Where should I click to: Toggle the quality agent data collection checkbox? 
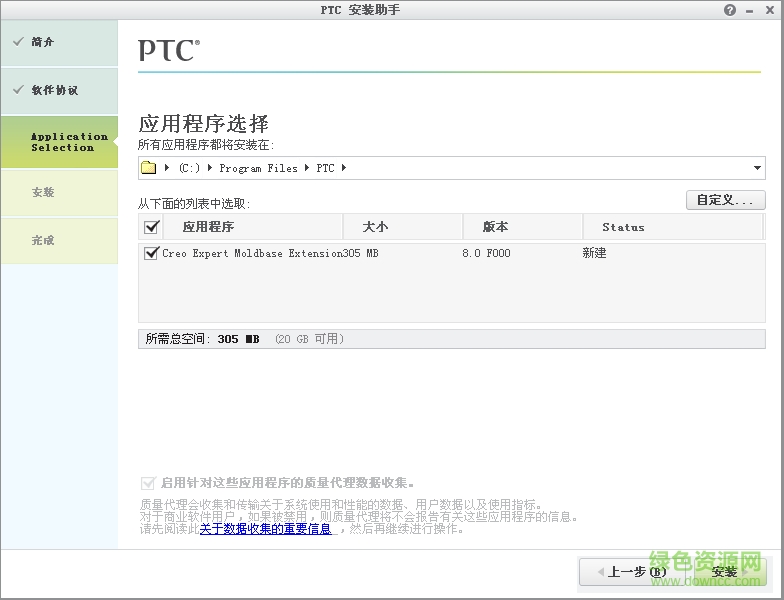[149, 482]
